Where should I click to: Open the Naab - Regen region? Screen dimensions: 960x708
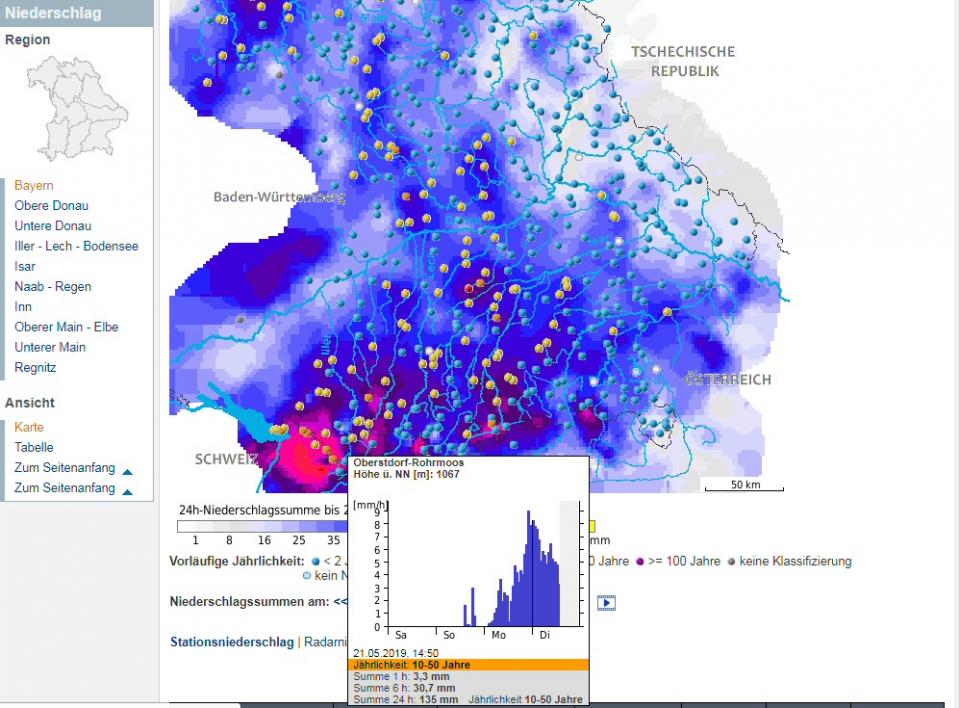point(52,287)
